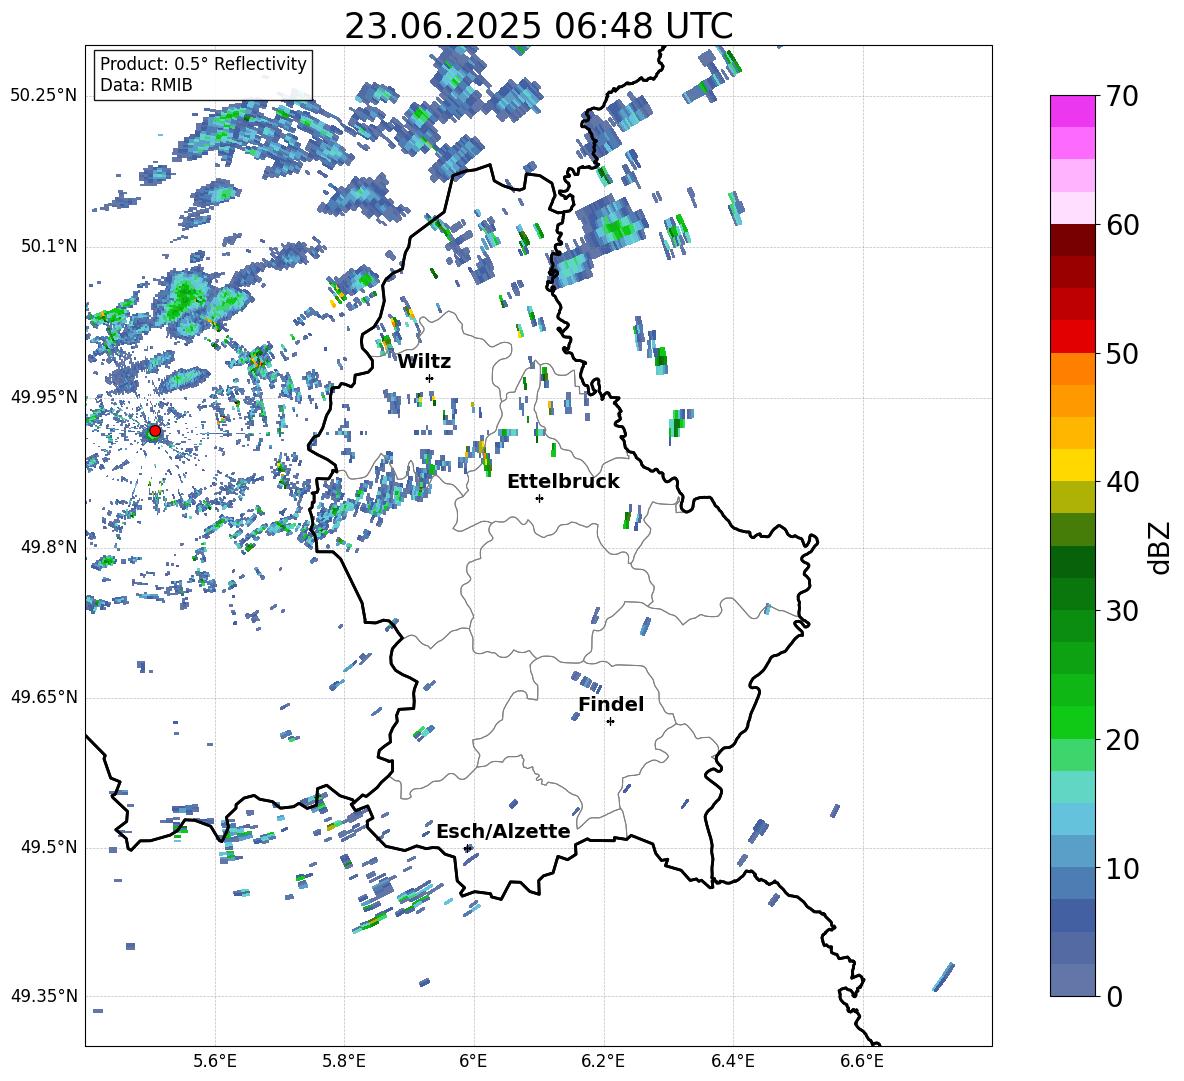Click the red radar location marker
The height and width of the screenshot is (1081, 1184).
click(155, 431)
